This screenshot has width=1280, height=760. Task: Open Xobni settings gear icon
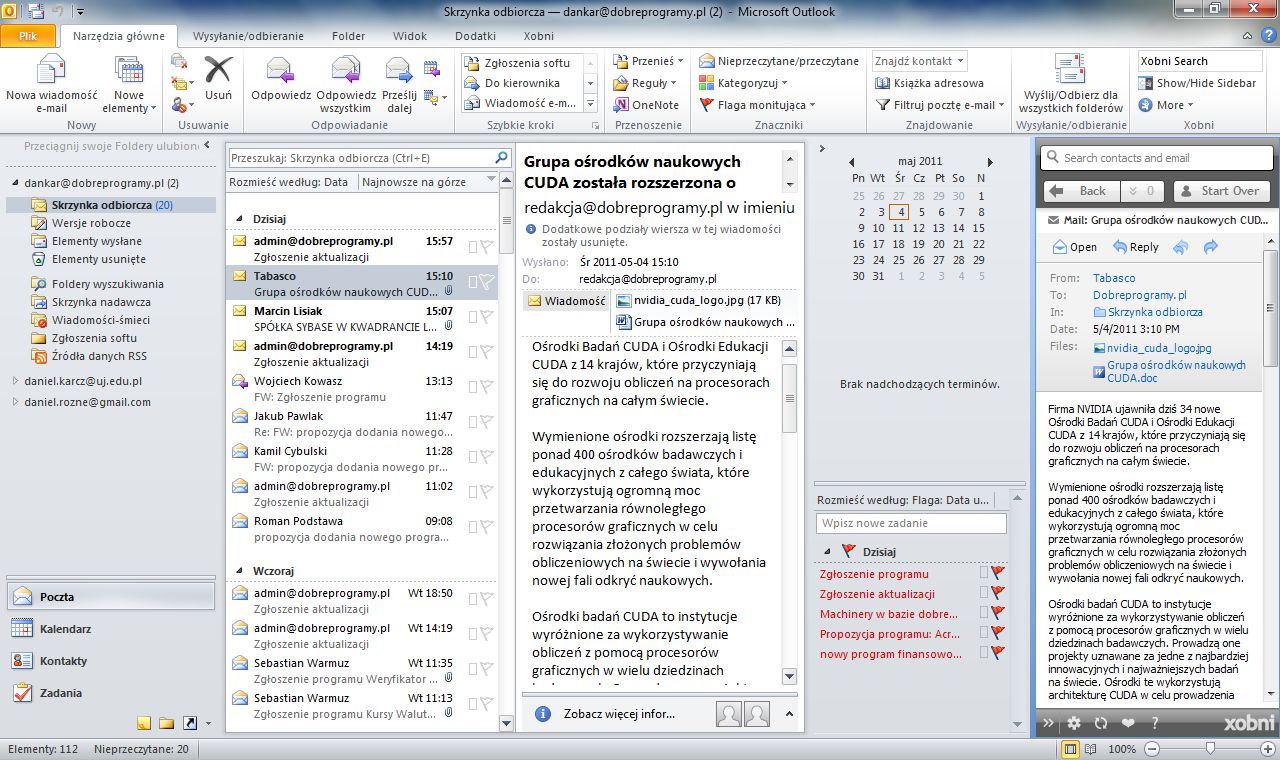pyautogui.click(x=1074, y=723)
